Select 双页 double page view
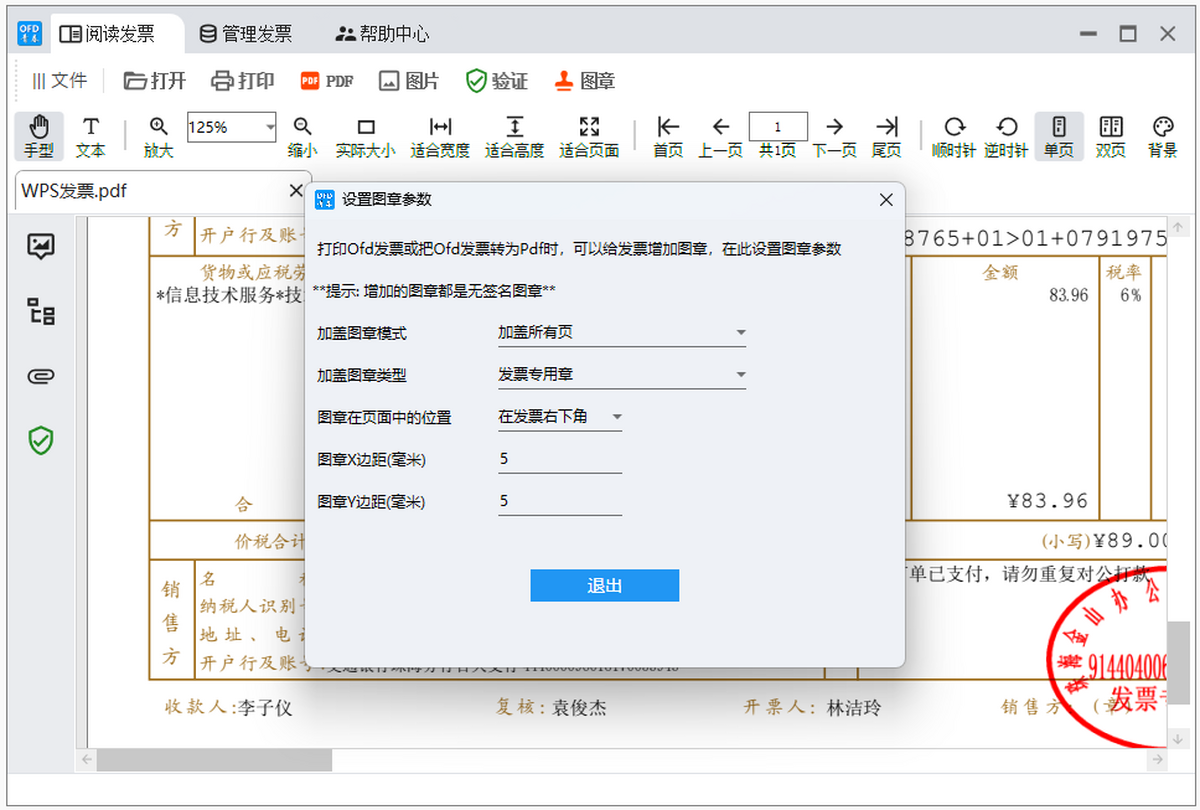The width and height of the screenshot is (1200, 810). tap(1111, 137)
